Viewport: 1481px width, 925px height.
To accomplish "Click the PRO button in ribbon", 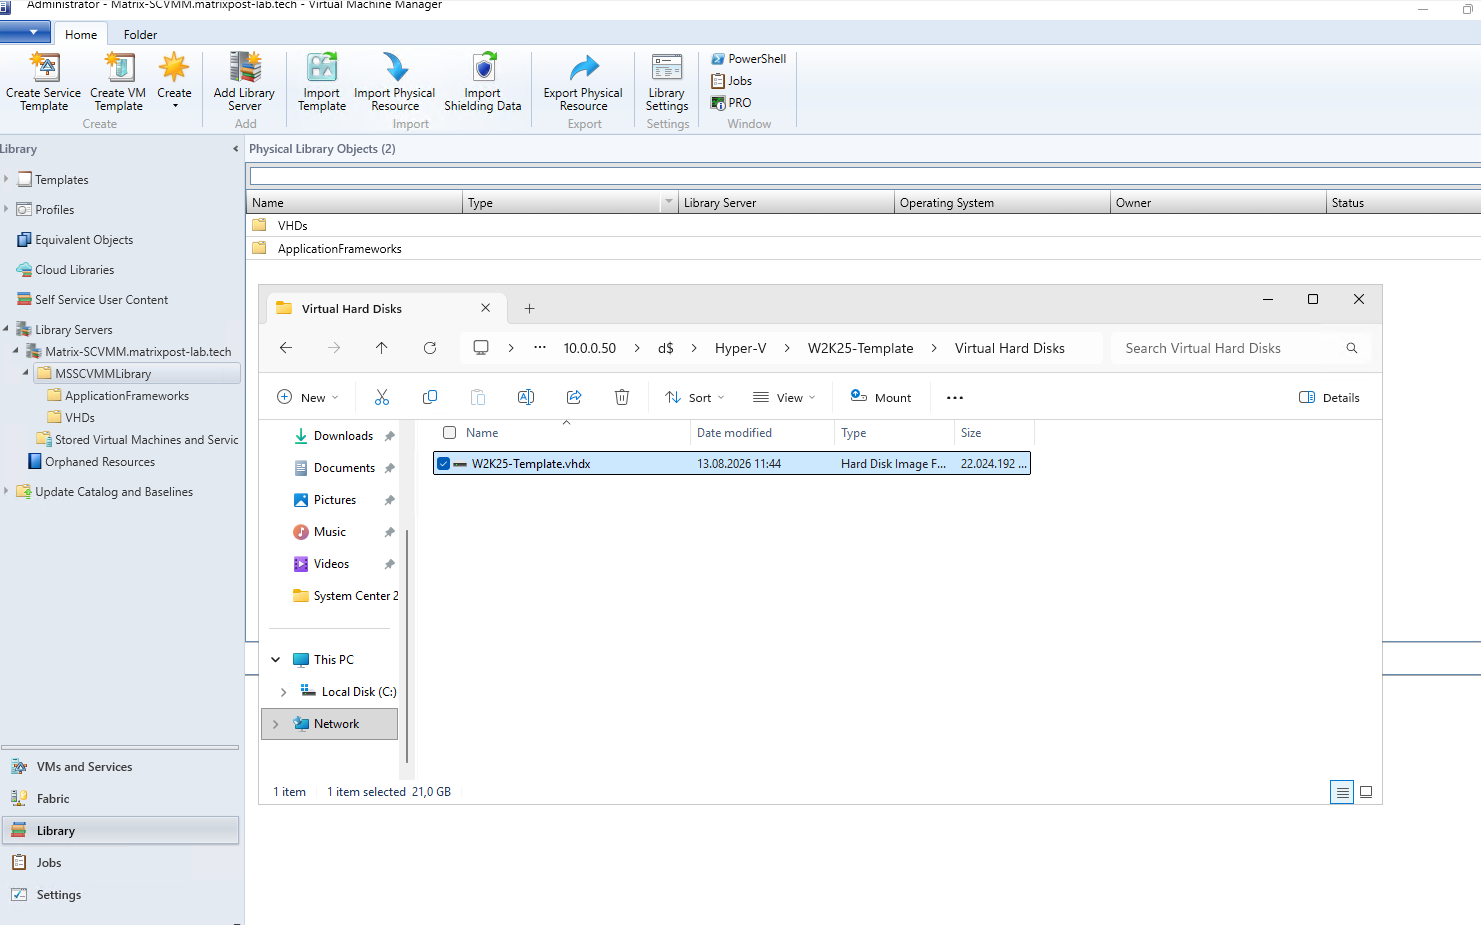I will tap(731, 103).
